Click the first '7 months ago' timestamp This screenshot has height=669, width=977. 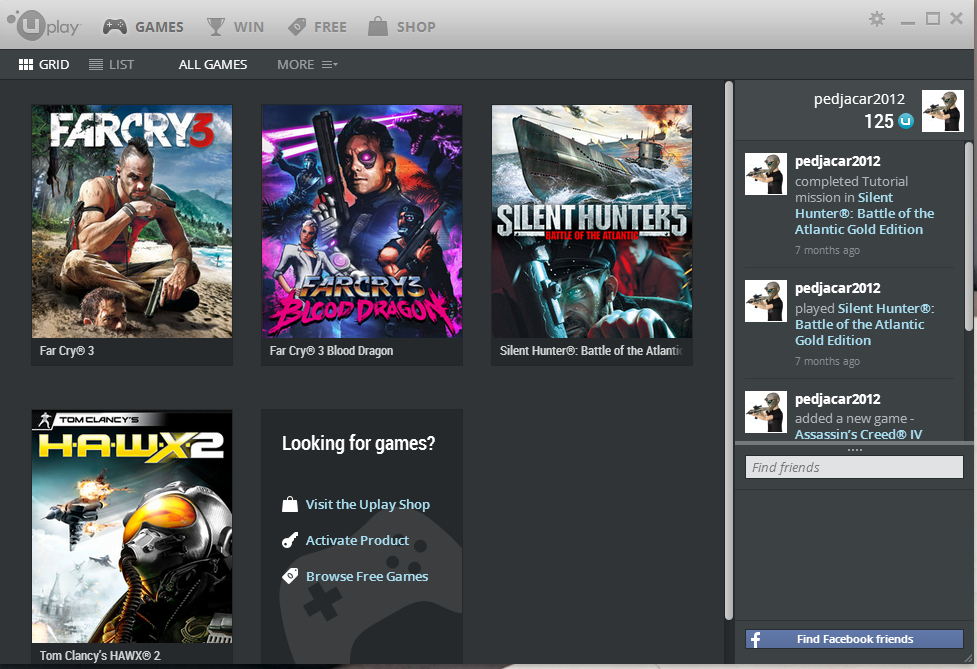(x=827, y=250)
